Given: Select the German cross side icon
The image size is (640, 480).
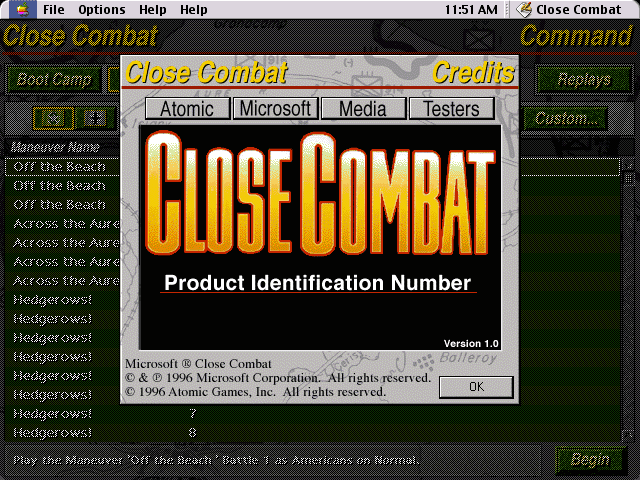Looking at the screenshot, I should pyautogui.click(x=96, y=119).
